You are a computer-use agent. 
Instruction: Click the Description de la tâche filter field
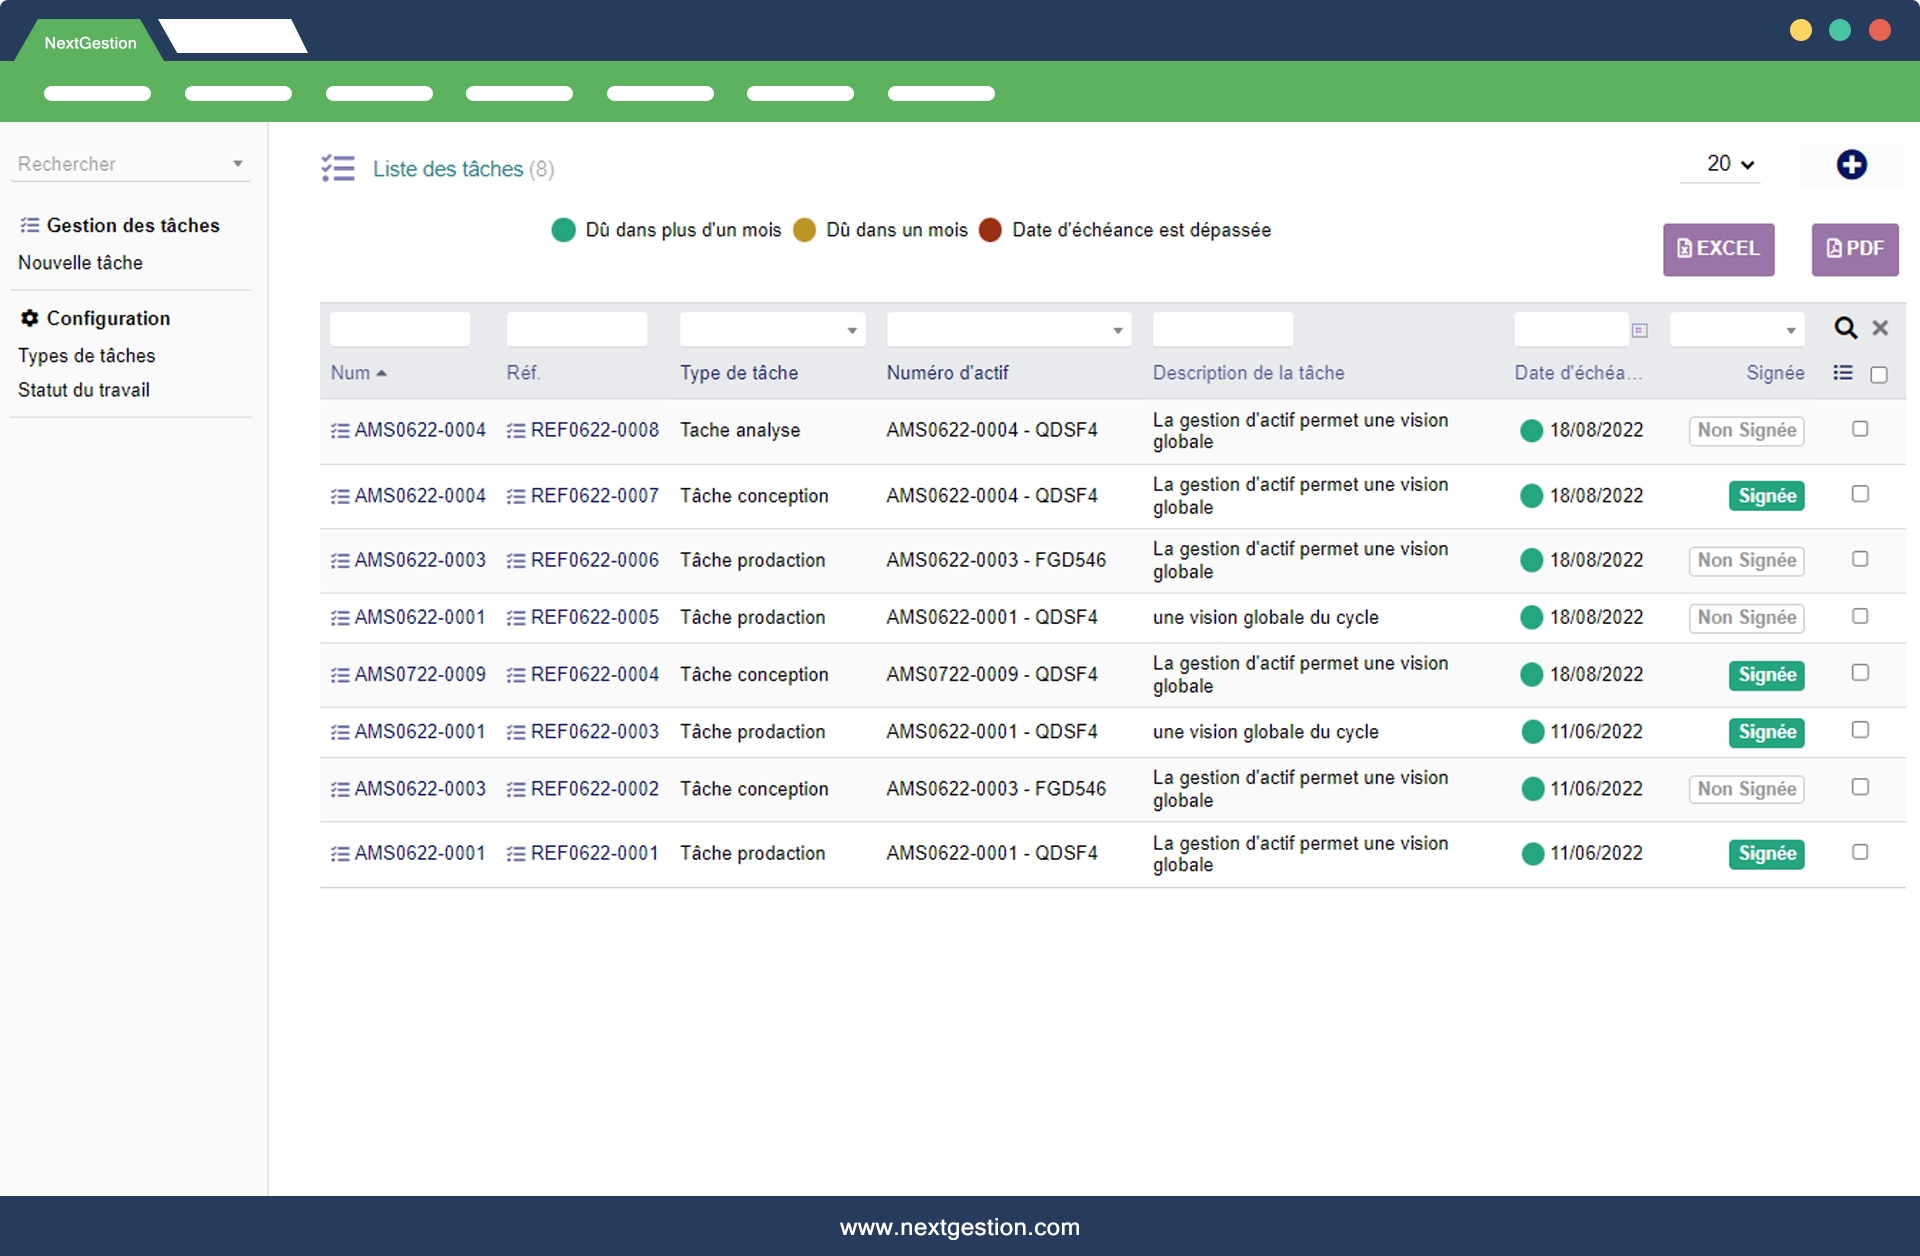pyautogui.click(x=1222, y=330)
